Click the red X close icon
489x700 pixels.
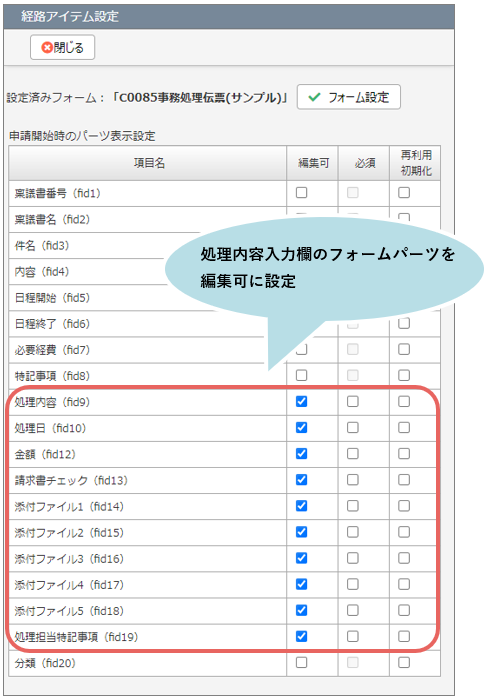pos(47,47)
